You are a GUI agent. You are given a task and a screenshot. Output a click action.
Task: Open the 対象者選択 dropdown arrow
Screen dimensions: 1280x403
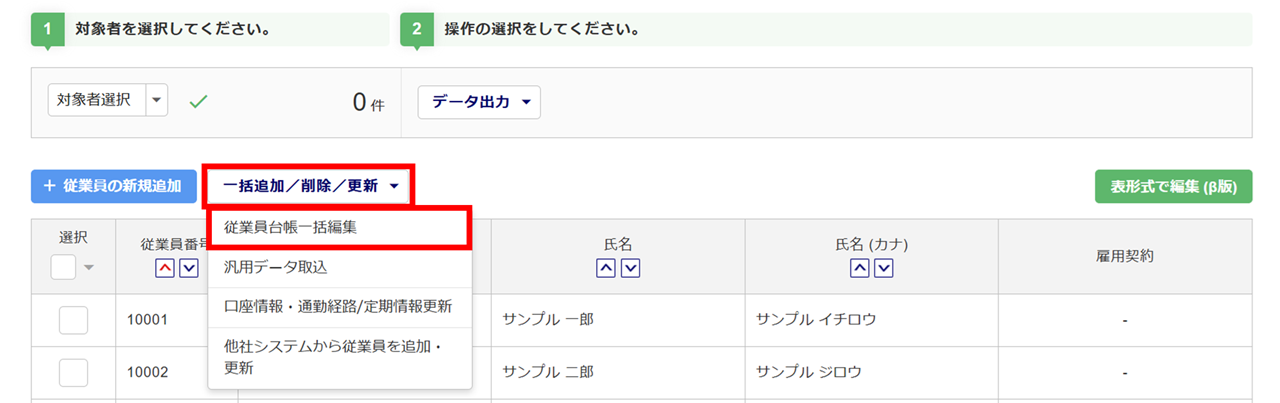[x=157, y=100]
